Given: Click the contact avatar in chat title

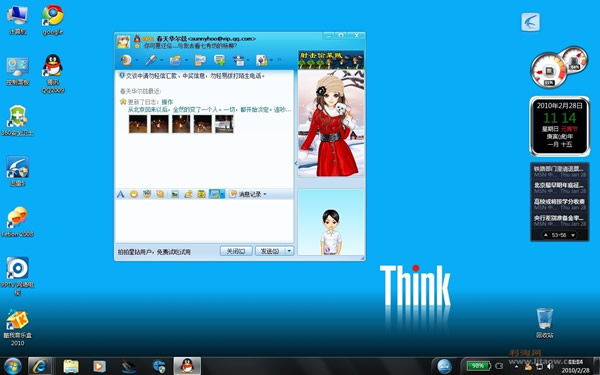Looking at the screenshot, I should [123, 42].
